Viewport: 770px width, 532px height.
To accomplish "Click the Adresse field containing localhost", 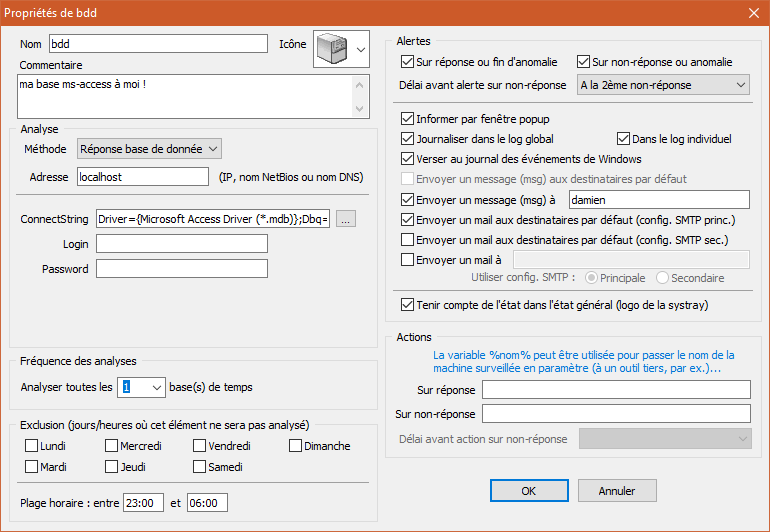I will coord(144,177).
